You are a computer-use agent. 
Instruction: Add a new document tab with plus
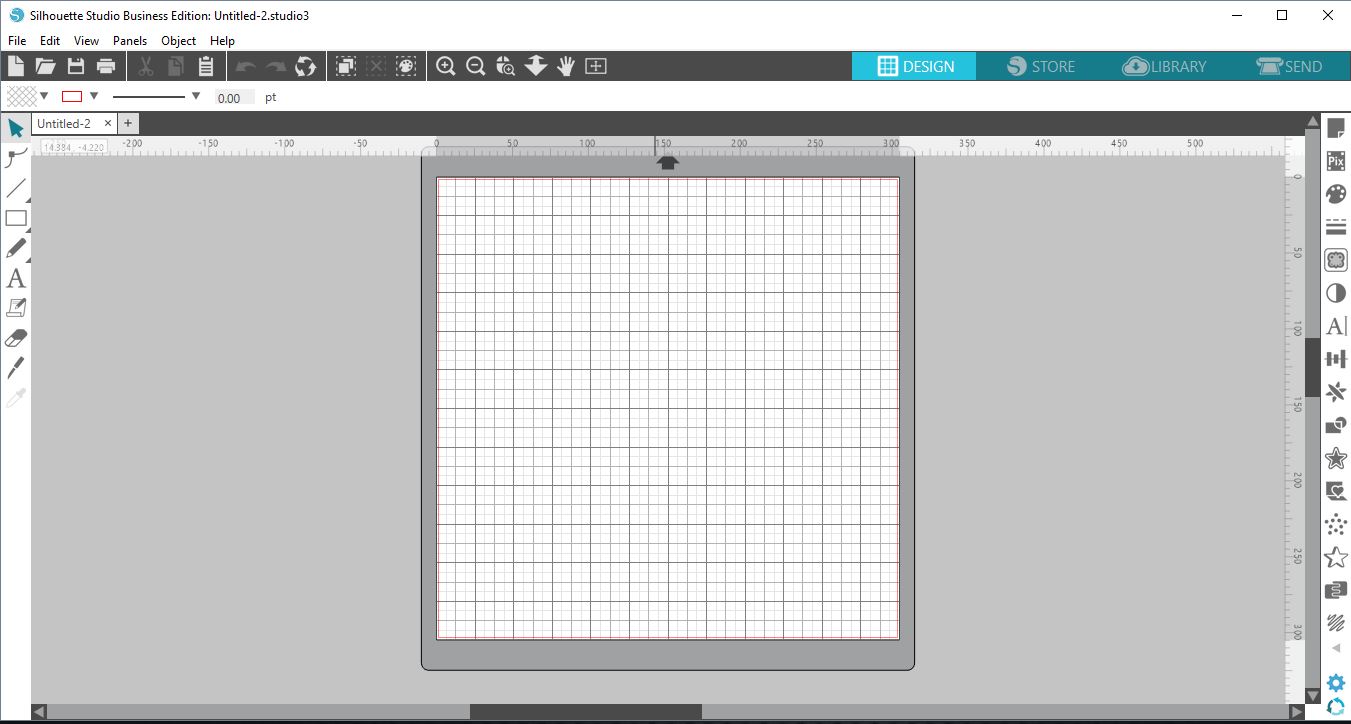(x=128, y=124)
